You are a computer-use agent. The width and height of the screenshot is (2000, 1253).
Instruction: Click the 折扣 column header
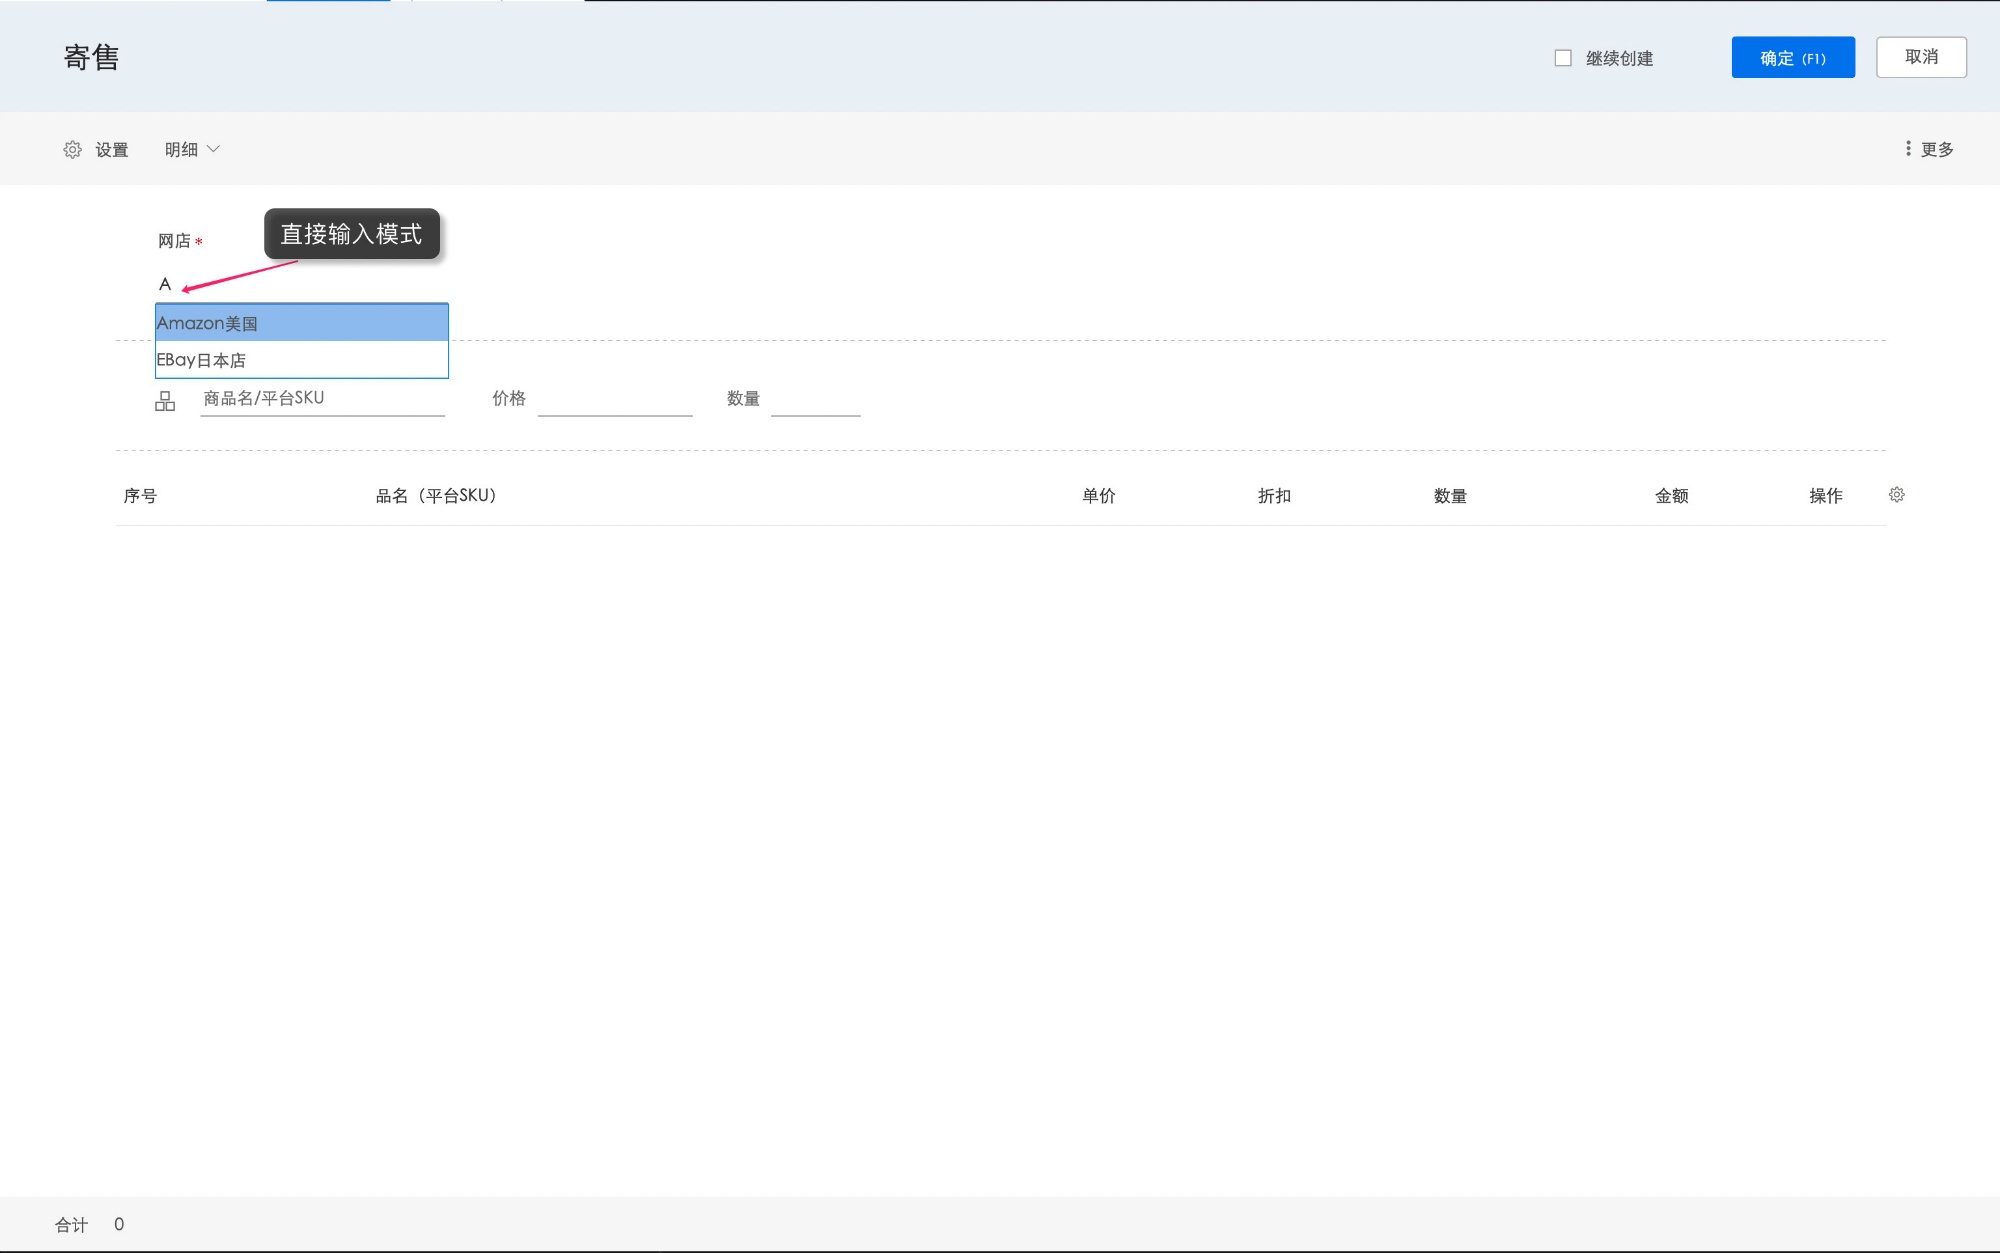click(1274, 496)
